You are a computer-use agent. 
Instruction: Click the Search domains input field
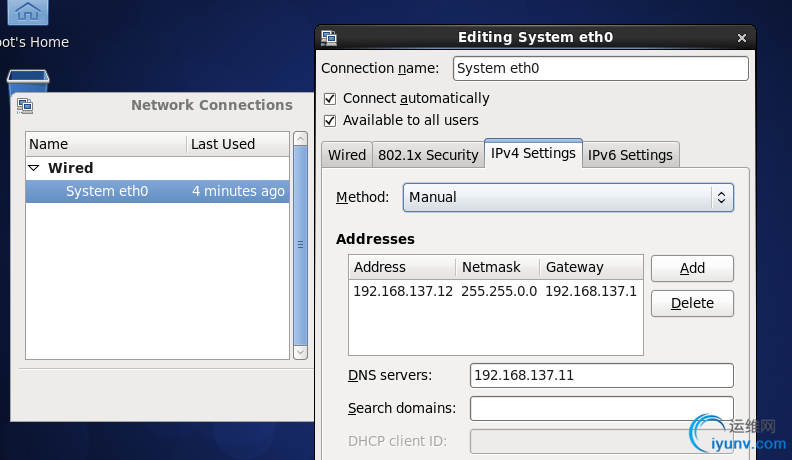pos(601,408)
